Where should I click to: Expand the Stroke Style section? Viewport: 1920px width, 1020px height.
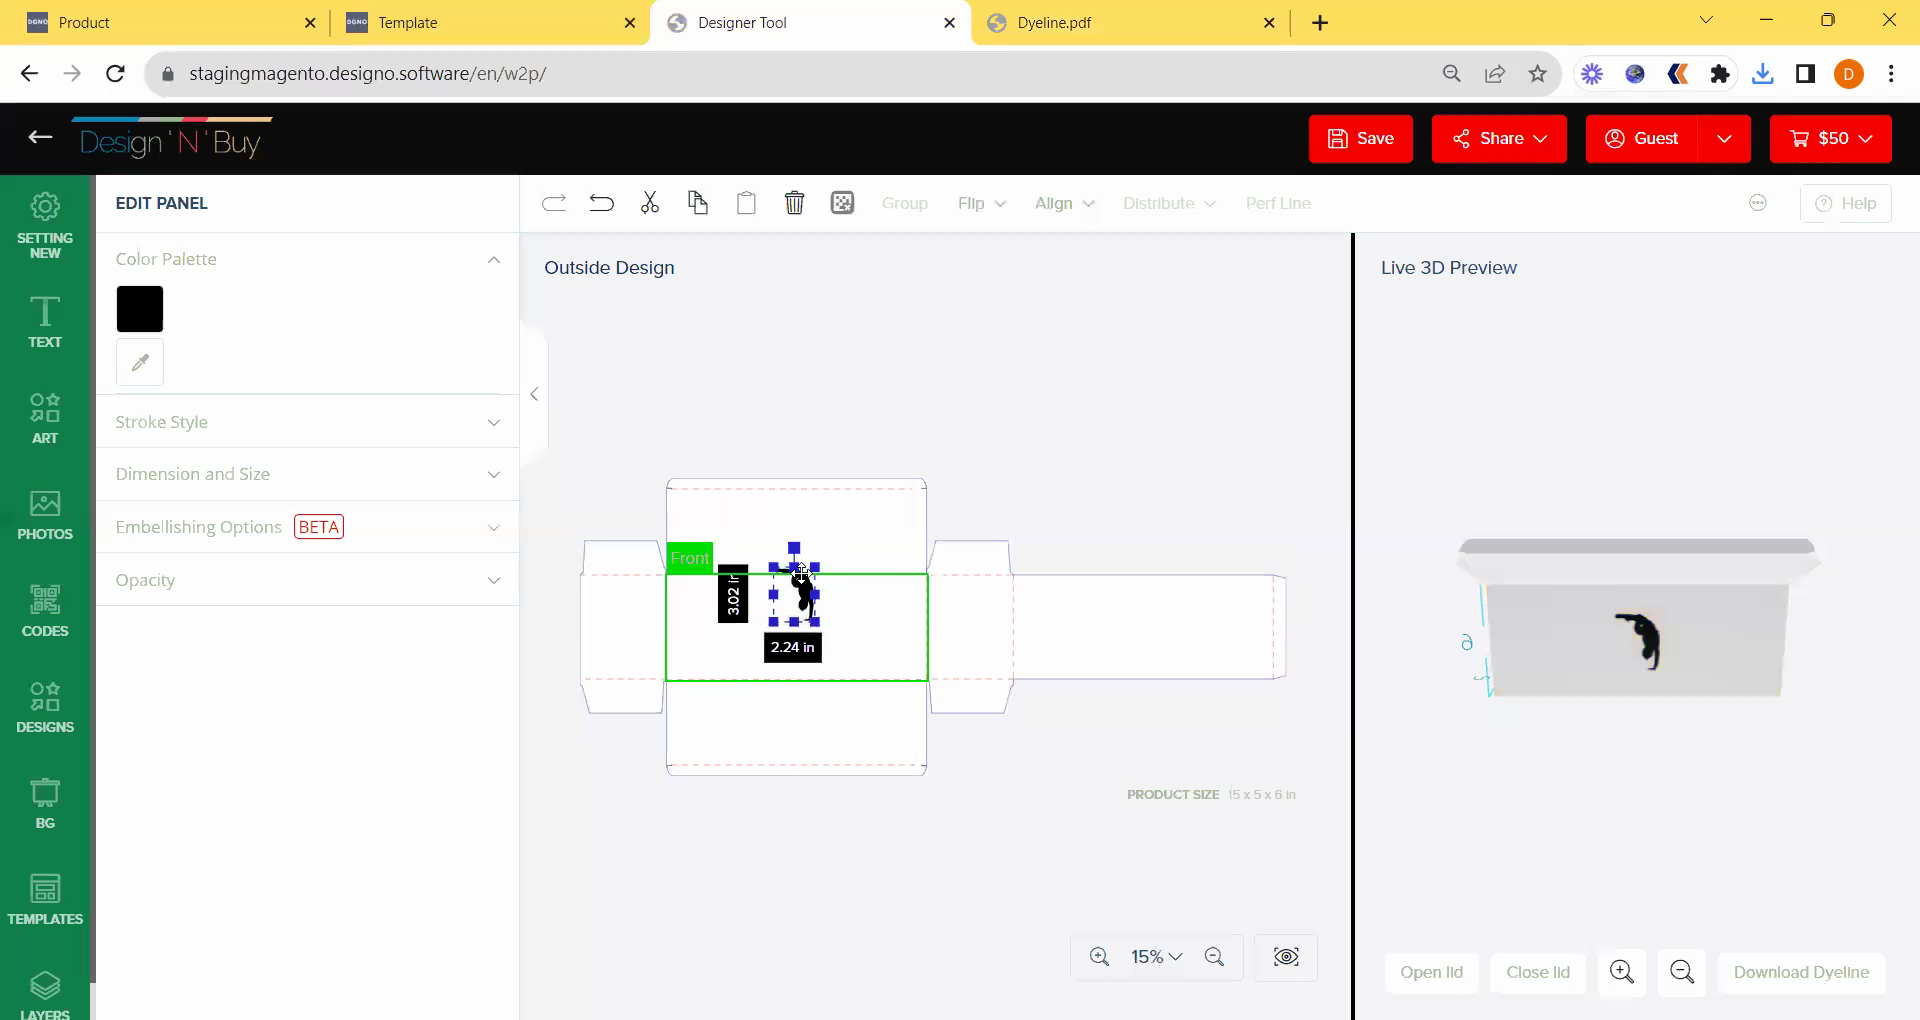coord(307,422)
